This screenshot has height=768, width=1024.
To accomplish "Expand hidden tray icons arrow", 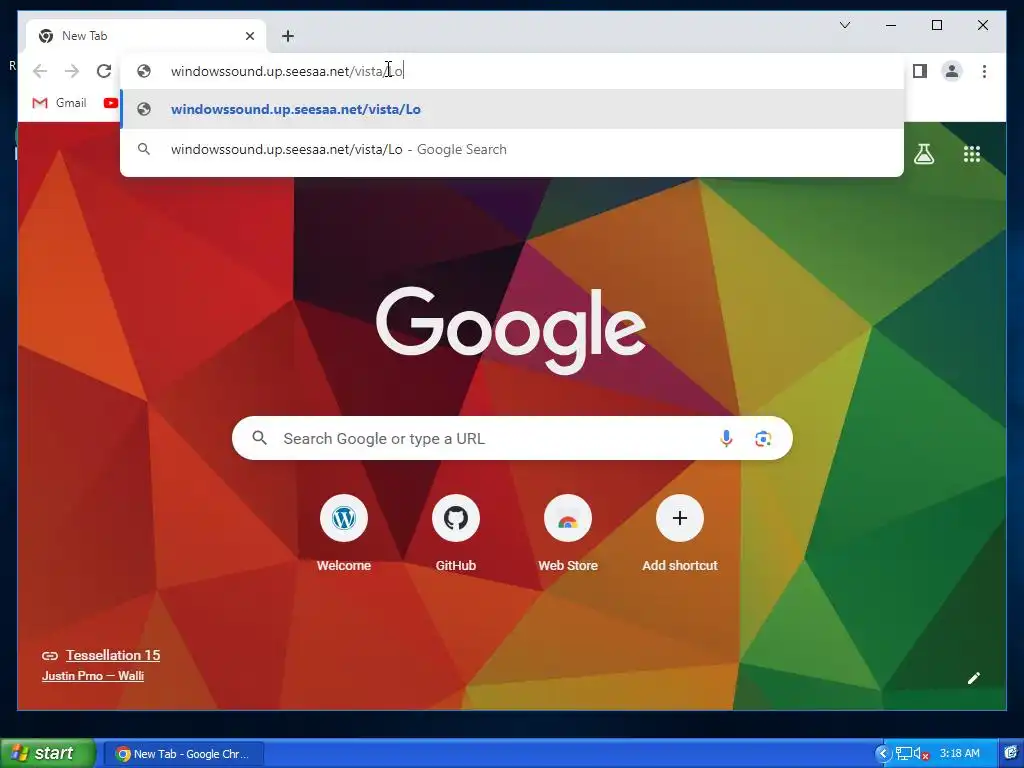I will click(x=882, y=754).
